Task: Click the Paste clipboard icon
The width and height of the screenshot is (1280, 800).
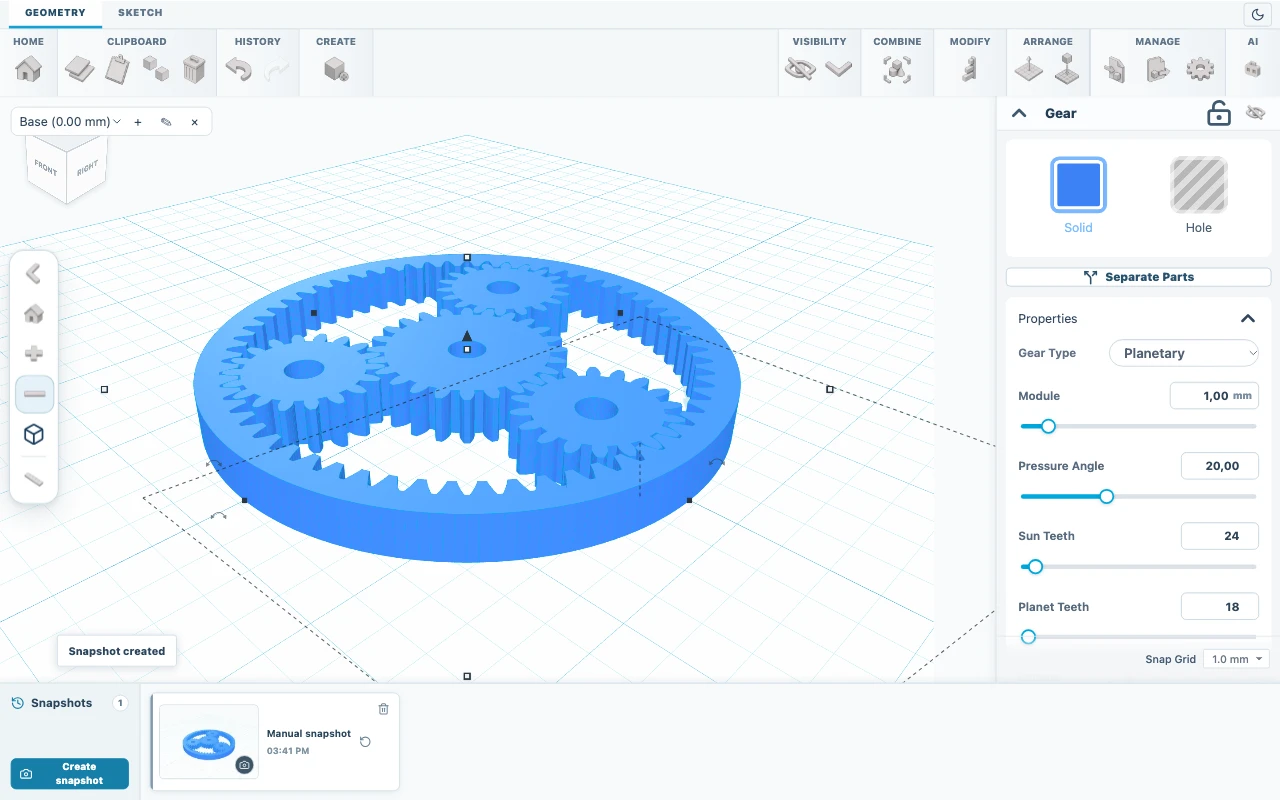Action: [118, 69]
